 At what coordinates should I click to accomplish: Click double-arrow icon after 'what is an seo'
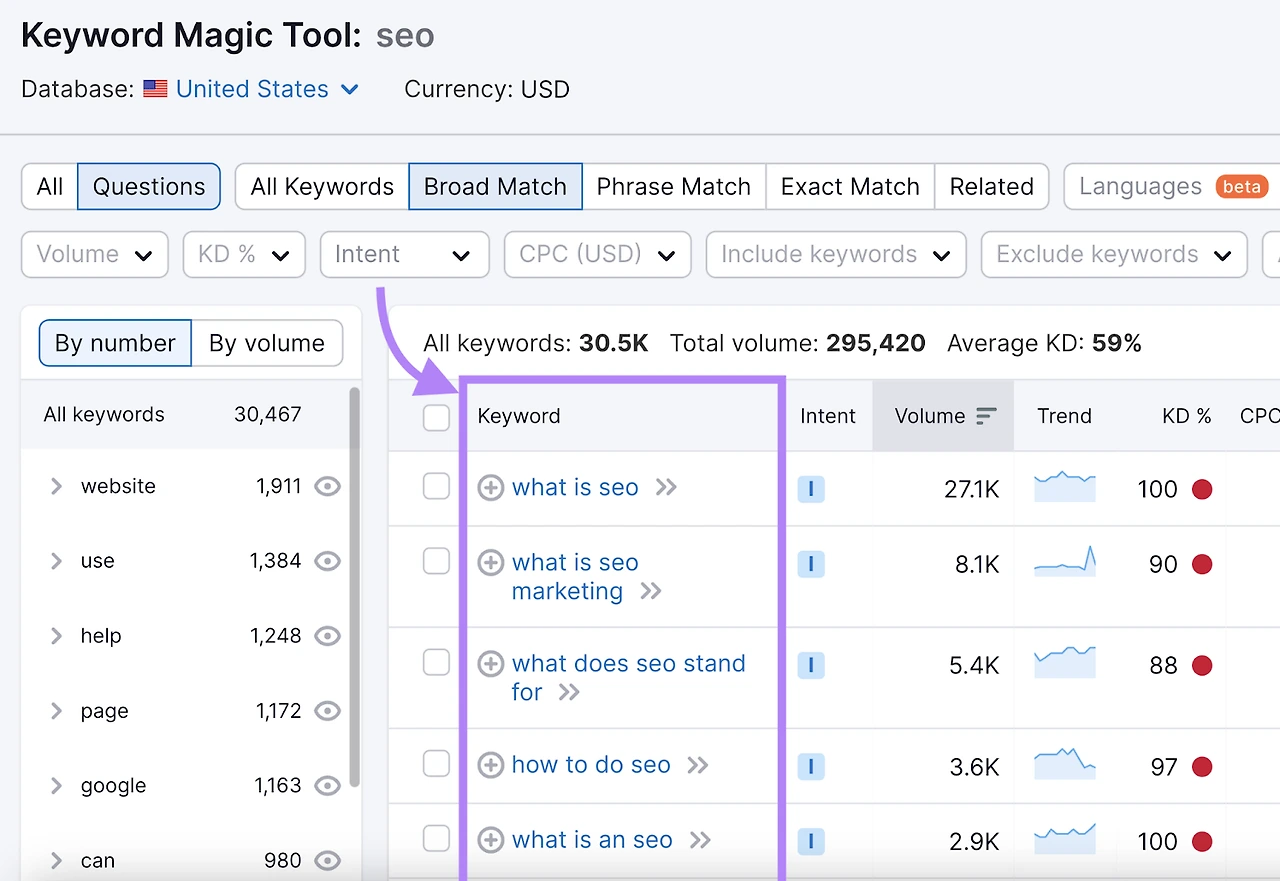click(700, 840)
